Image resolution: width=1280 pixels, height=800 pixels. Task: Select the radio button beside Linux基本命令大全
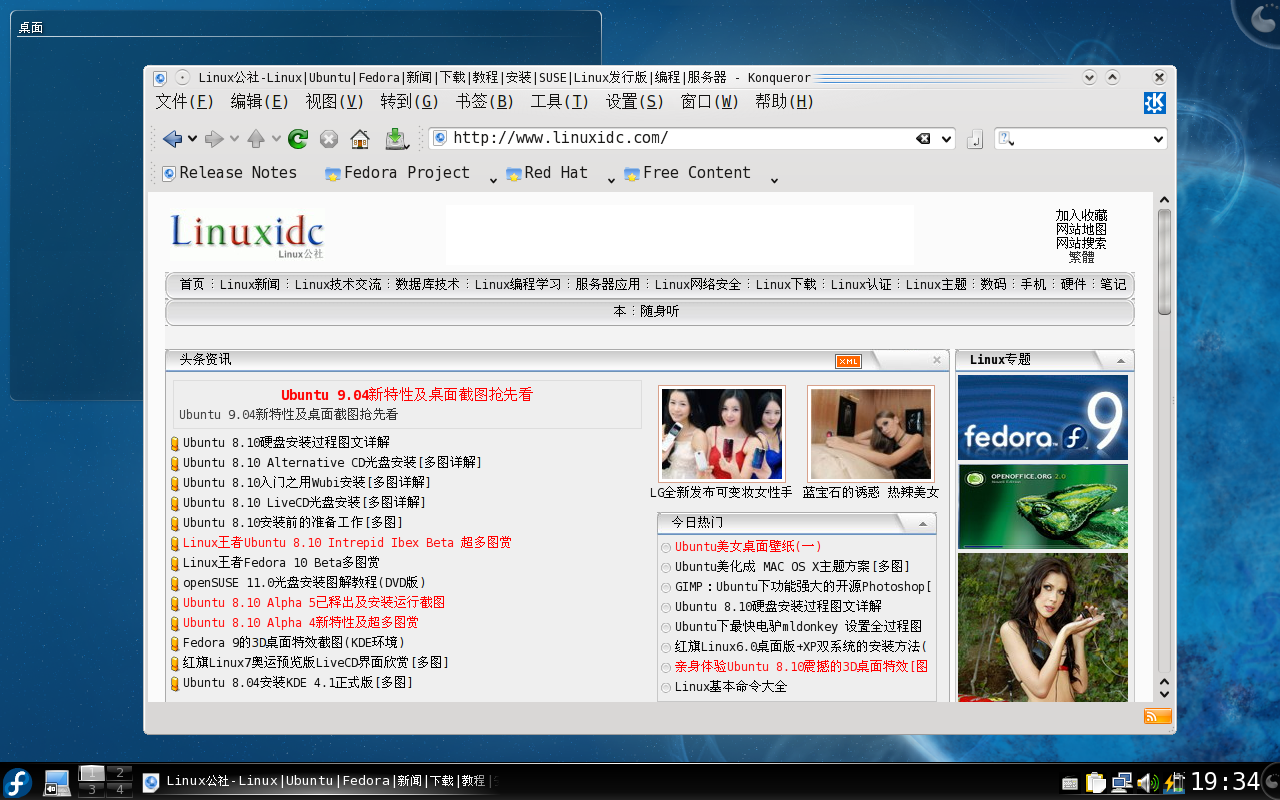[665, 687]
